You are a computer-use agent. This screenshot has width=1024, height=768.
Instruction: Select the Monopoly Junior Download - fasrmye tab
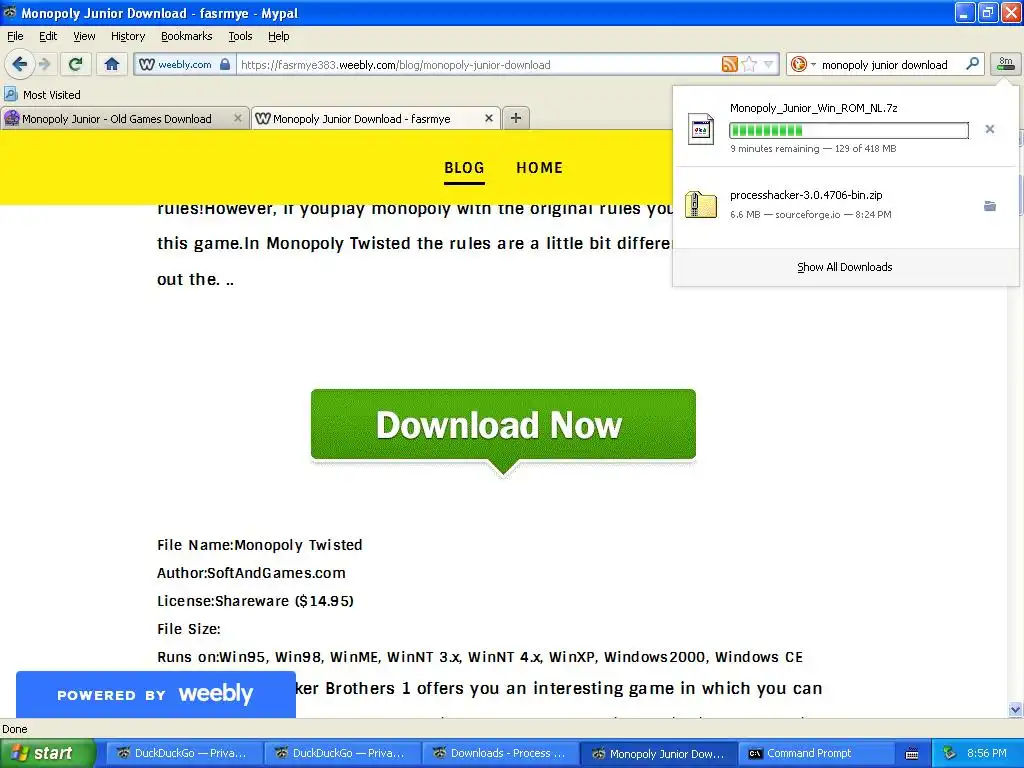(x=376, y=118)
